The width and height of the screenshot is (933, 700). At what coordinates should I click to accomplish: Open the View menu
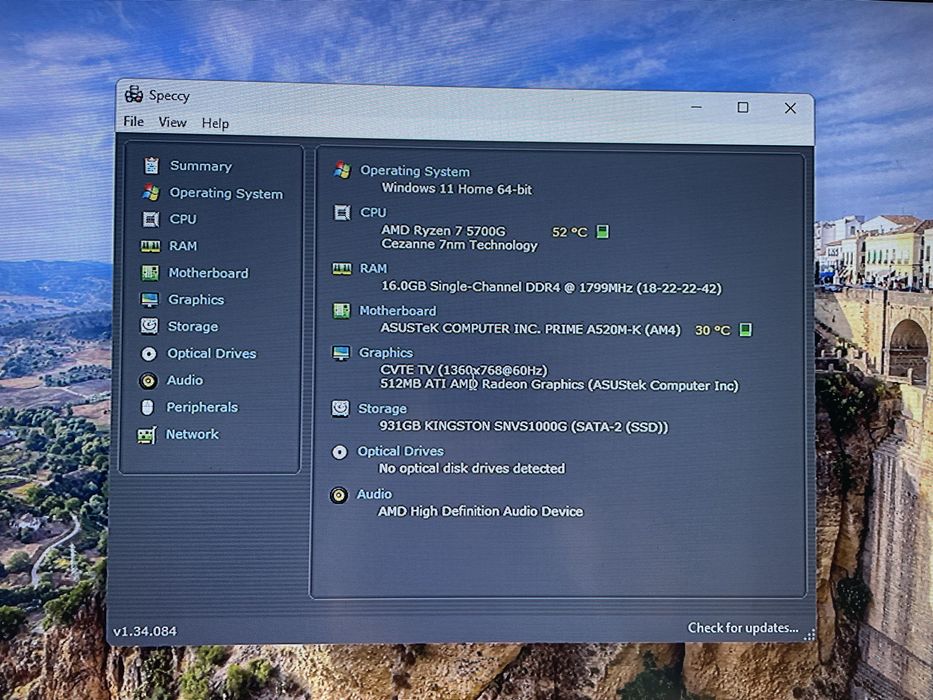click(173, 122)
